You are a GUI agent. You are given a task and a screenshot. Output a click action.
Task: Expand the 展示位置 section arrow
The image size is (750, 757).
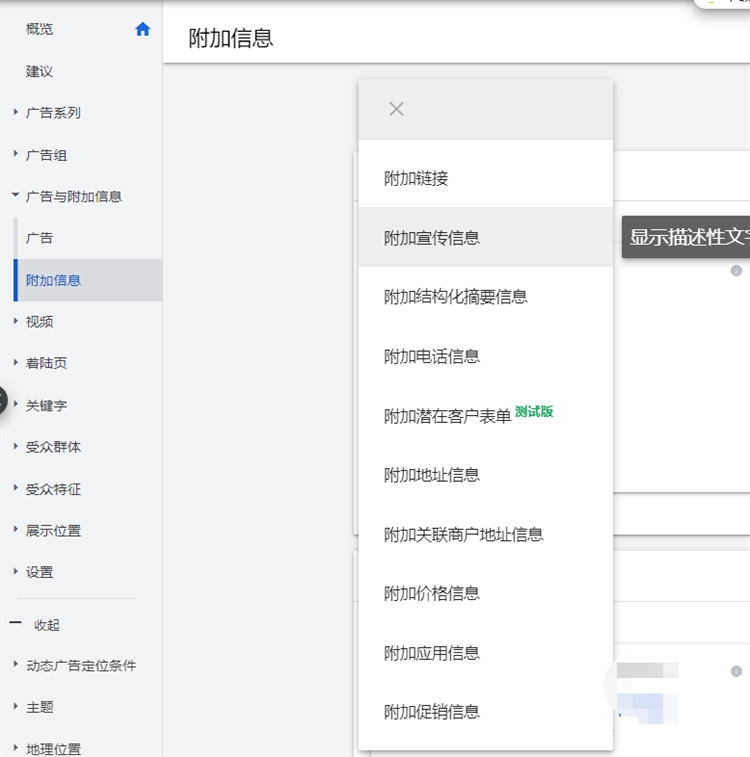tap(15, 530)
